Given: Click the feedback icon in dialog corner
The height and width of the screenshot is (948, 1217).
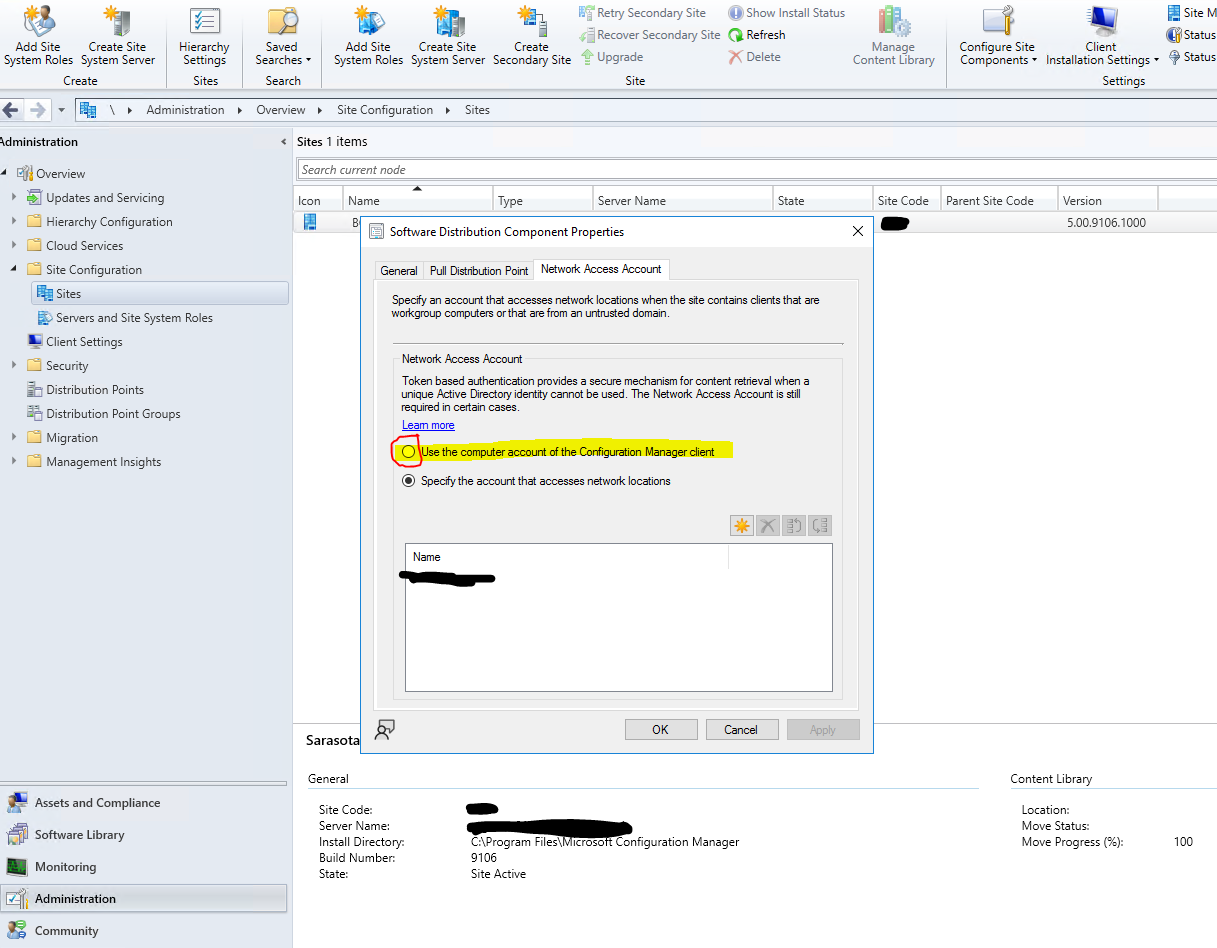Looking at the screenshot, I should click(384, 729).
